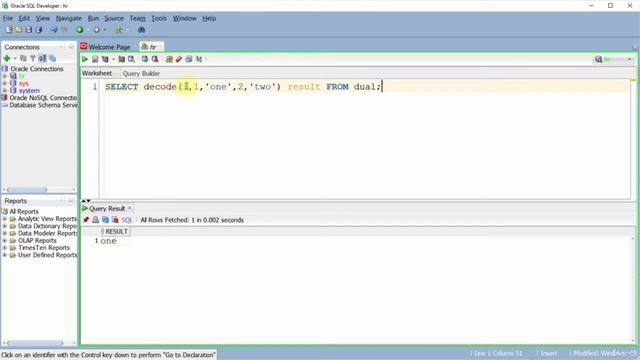Image resolution: width=640 pixels, height=360 pixels.
Task: Refresh the Query Result grid
Action: [x=105, y=220]
